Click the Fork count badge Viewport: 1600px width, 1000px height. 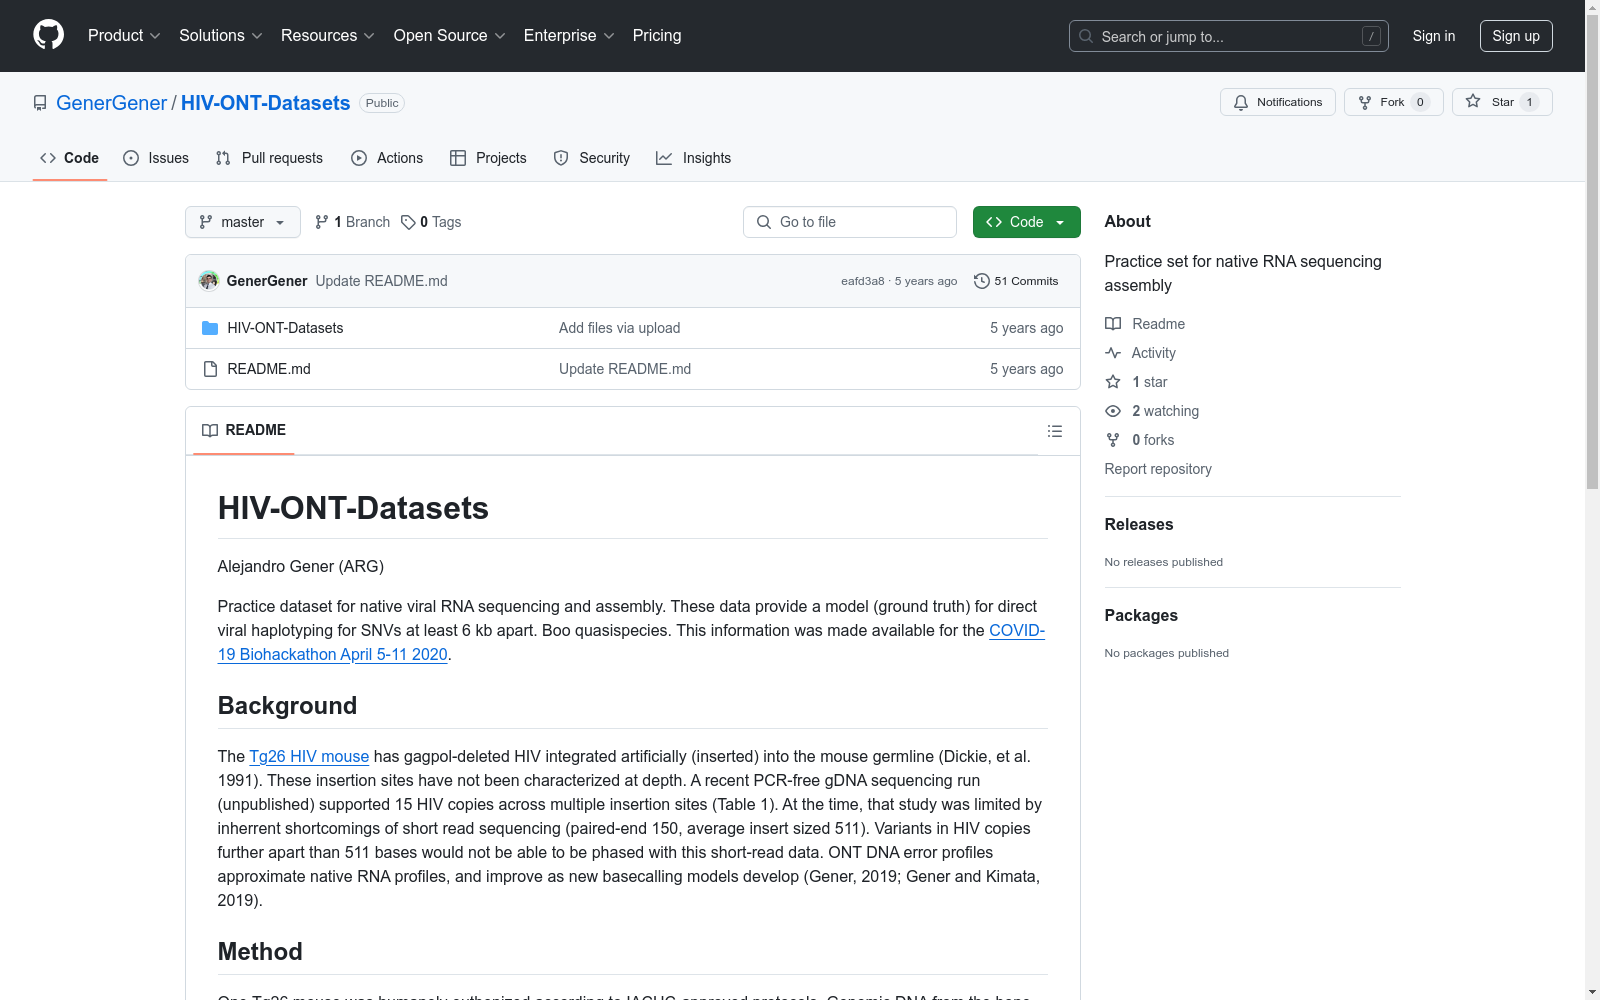[x=1420, y=102]
